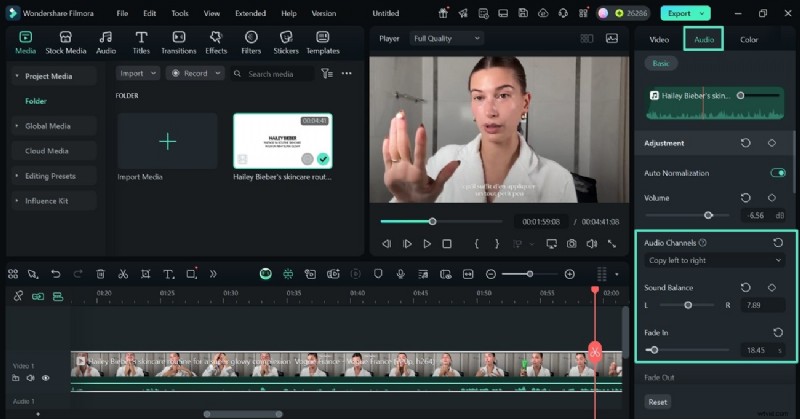Mute the Video 1 track
800x419 pixels.
(31, 378)
